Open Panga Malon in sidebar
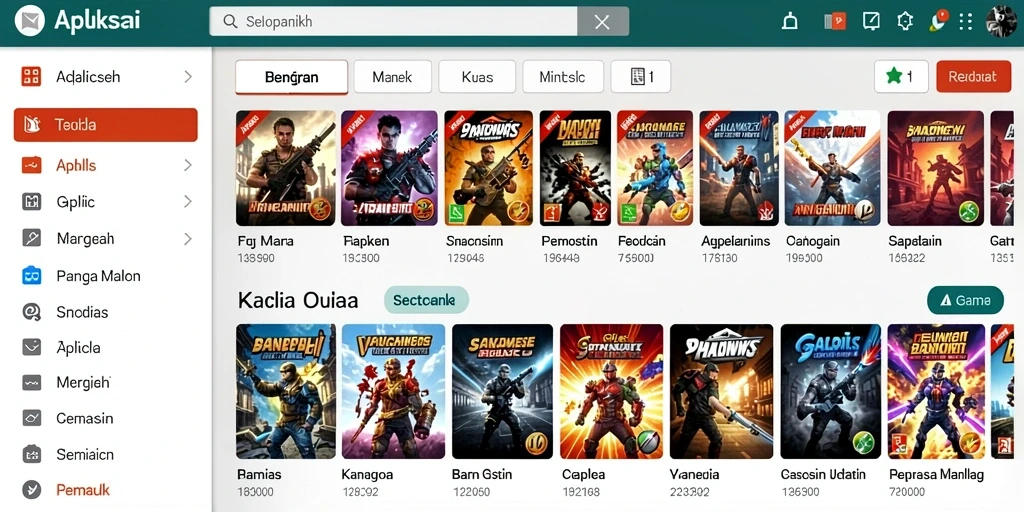 (99, 276)
